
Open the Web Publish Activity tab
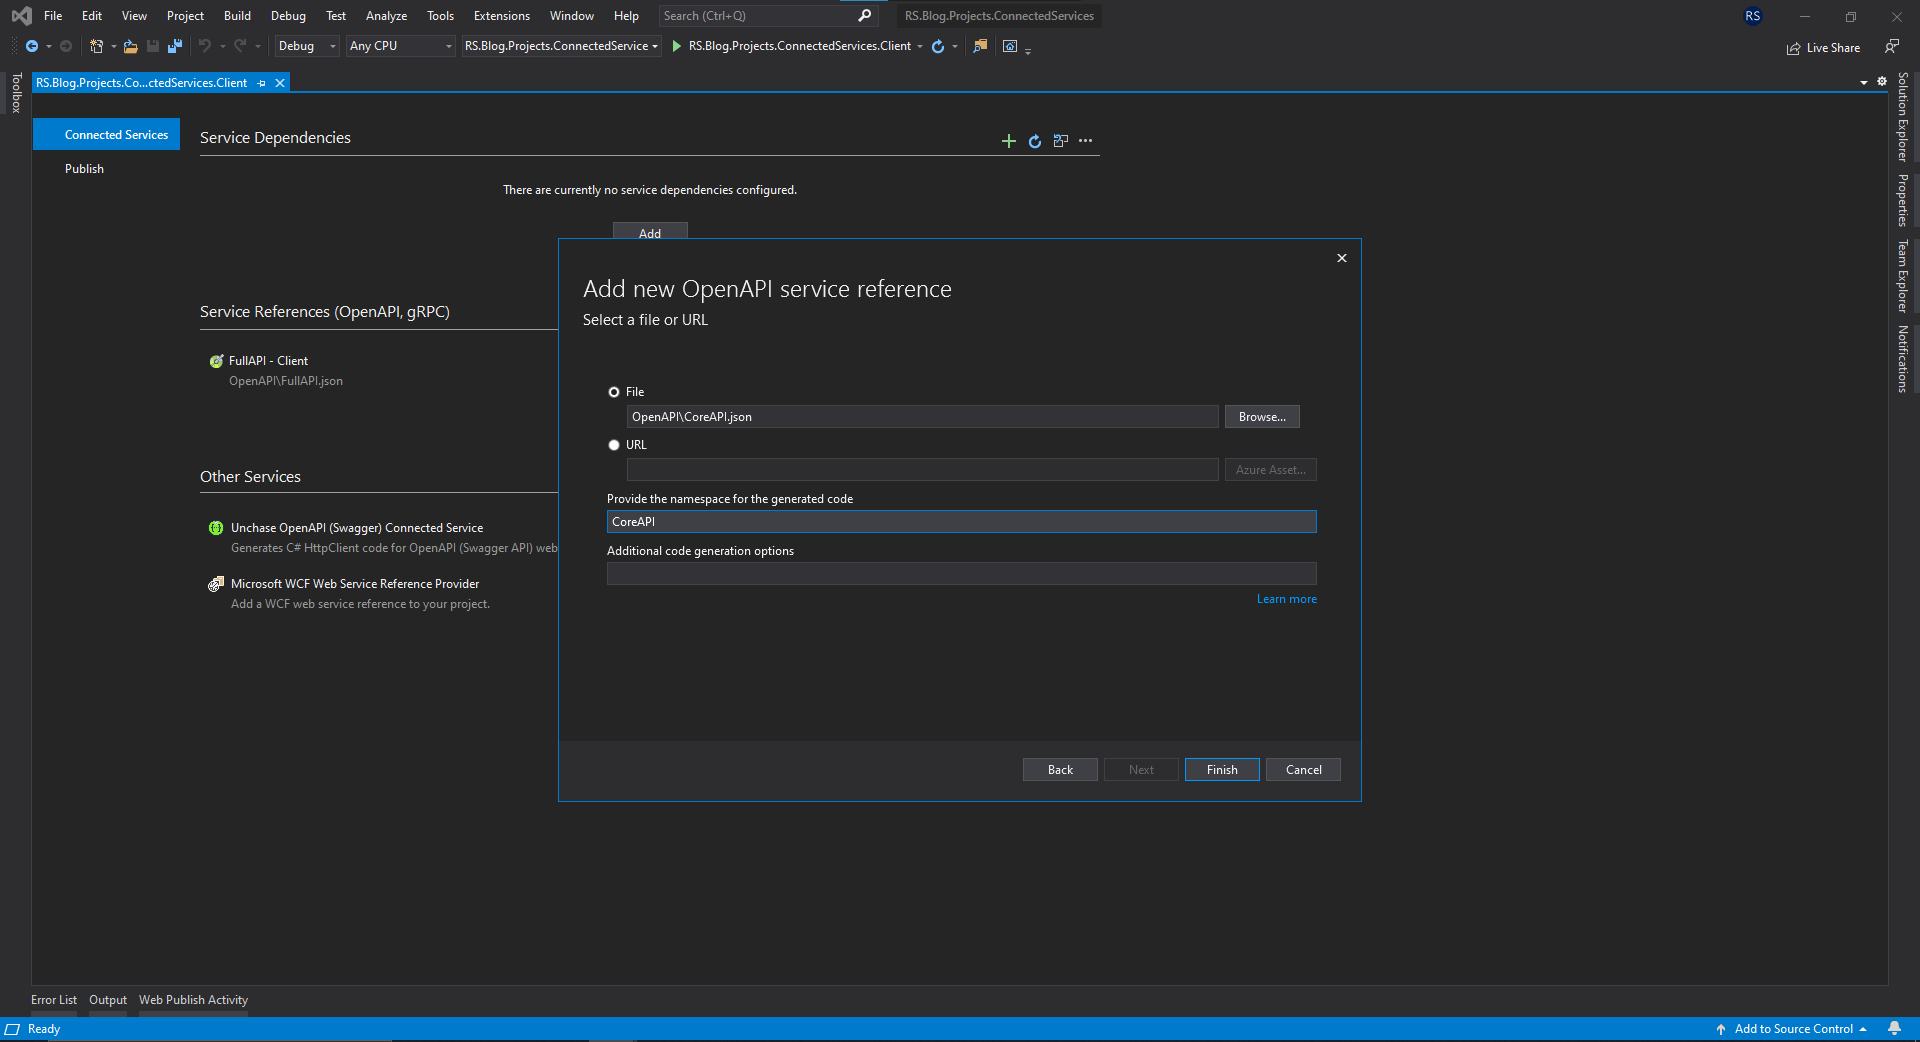[x=193, y=1000]
